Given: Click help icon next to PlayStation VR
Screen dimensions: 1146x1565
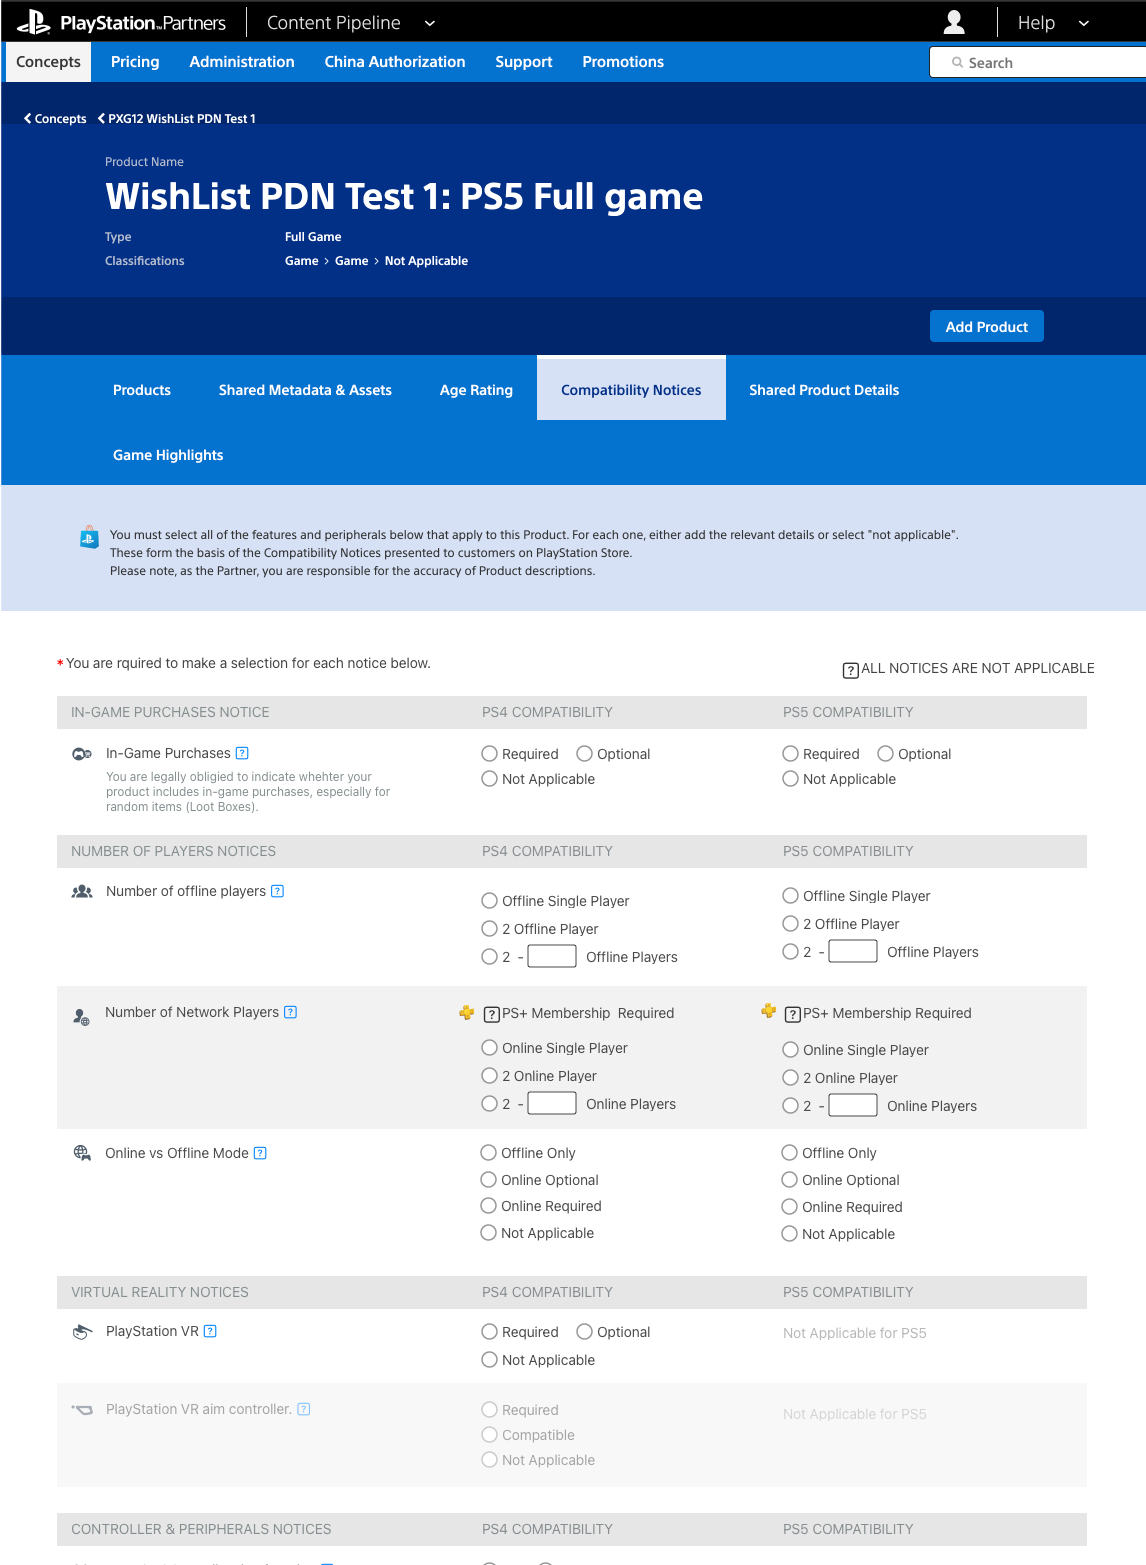Looking at the screenshot, I should click(x=210, y=1331).
